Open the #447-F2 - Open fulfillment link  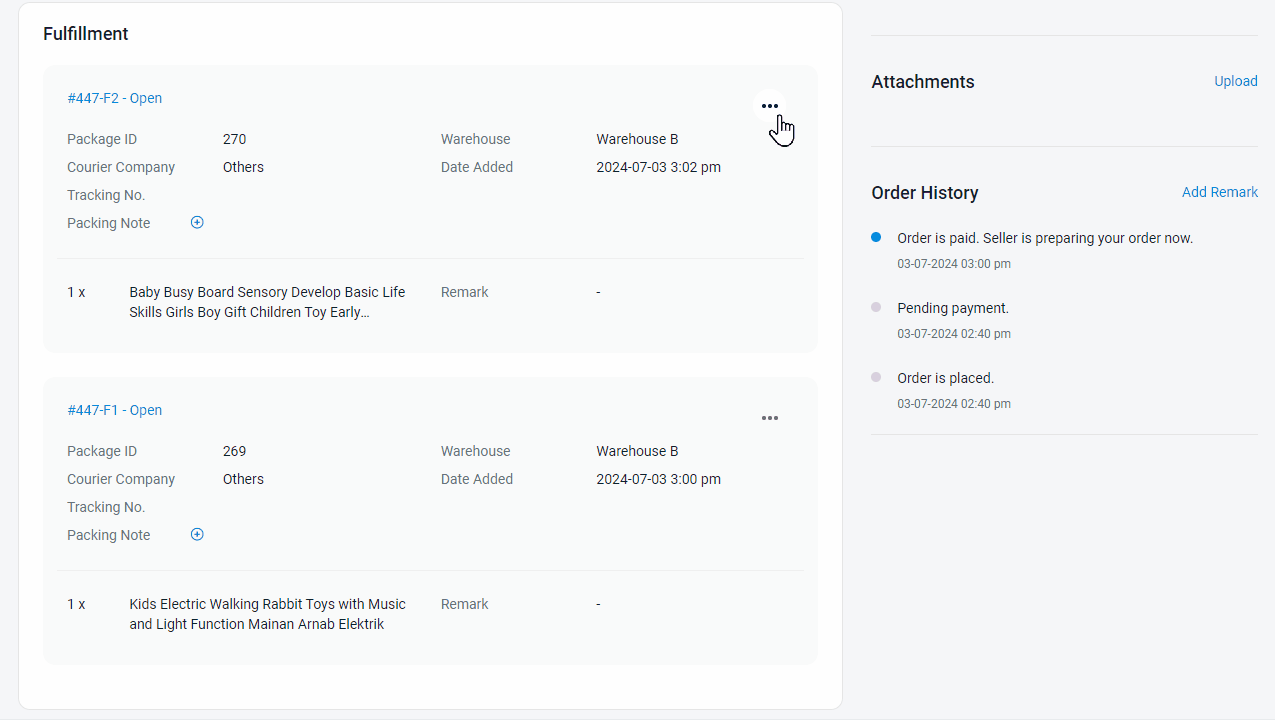pos(114,98)
